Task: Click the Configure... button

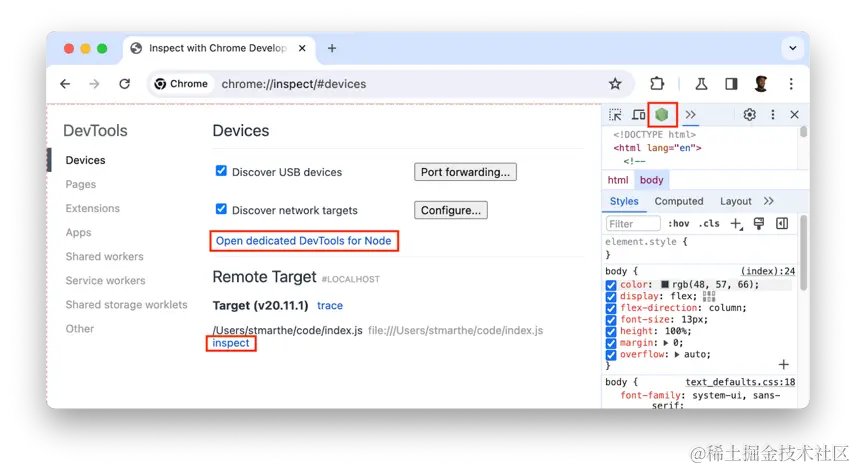Action: pyautogui.click(x=451, y=210)
